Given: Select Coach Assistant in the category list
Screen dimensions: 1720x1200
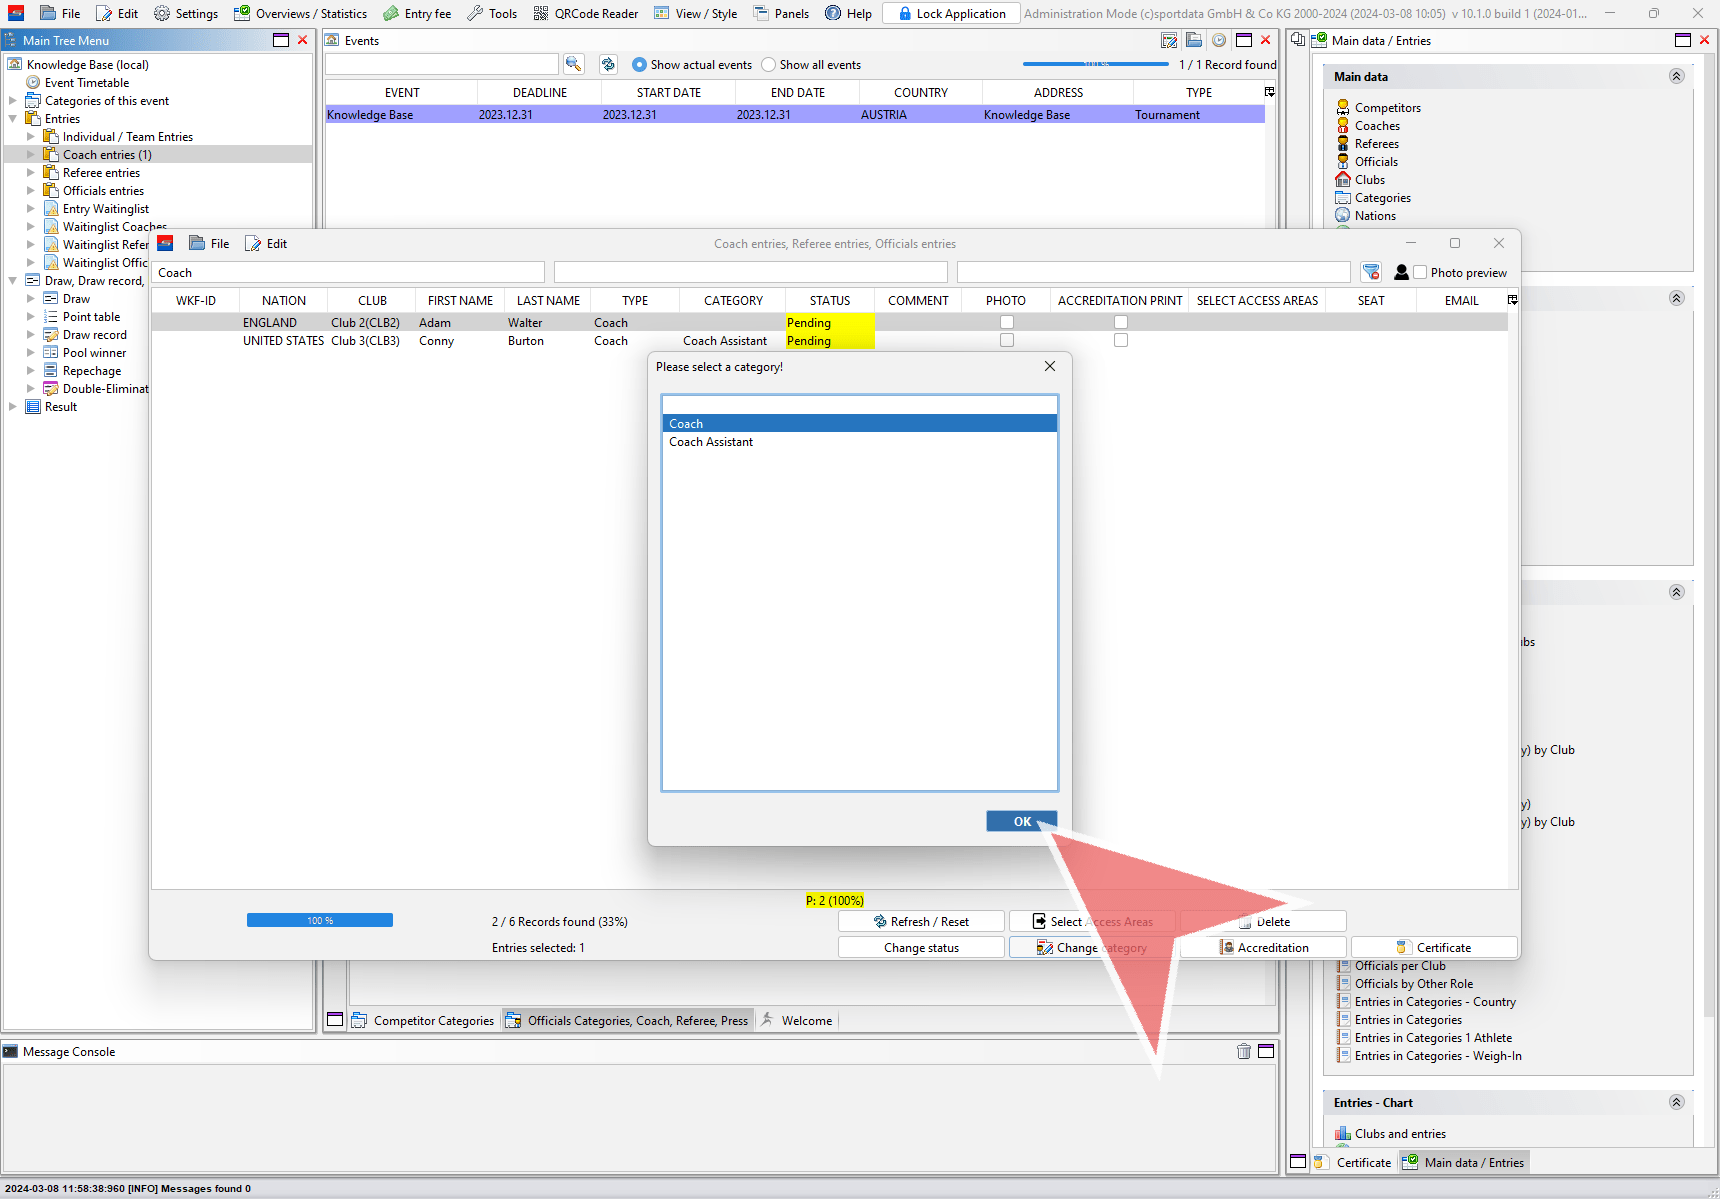Looking at the screenshot, I should (711, 442).
